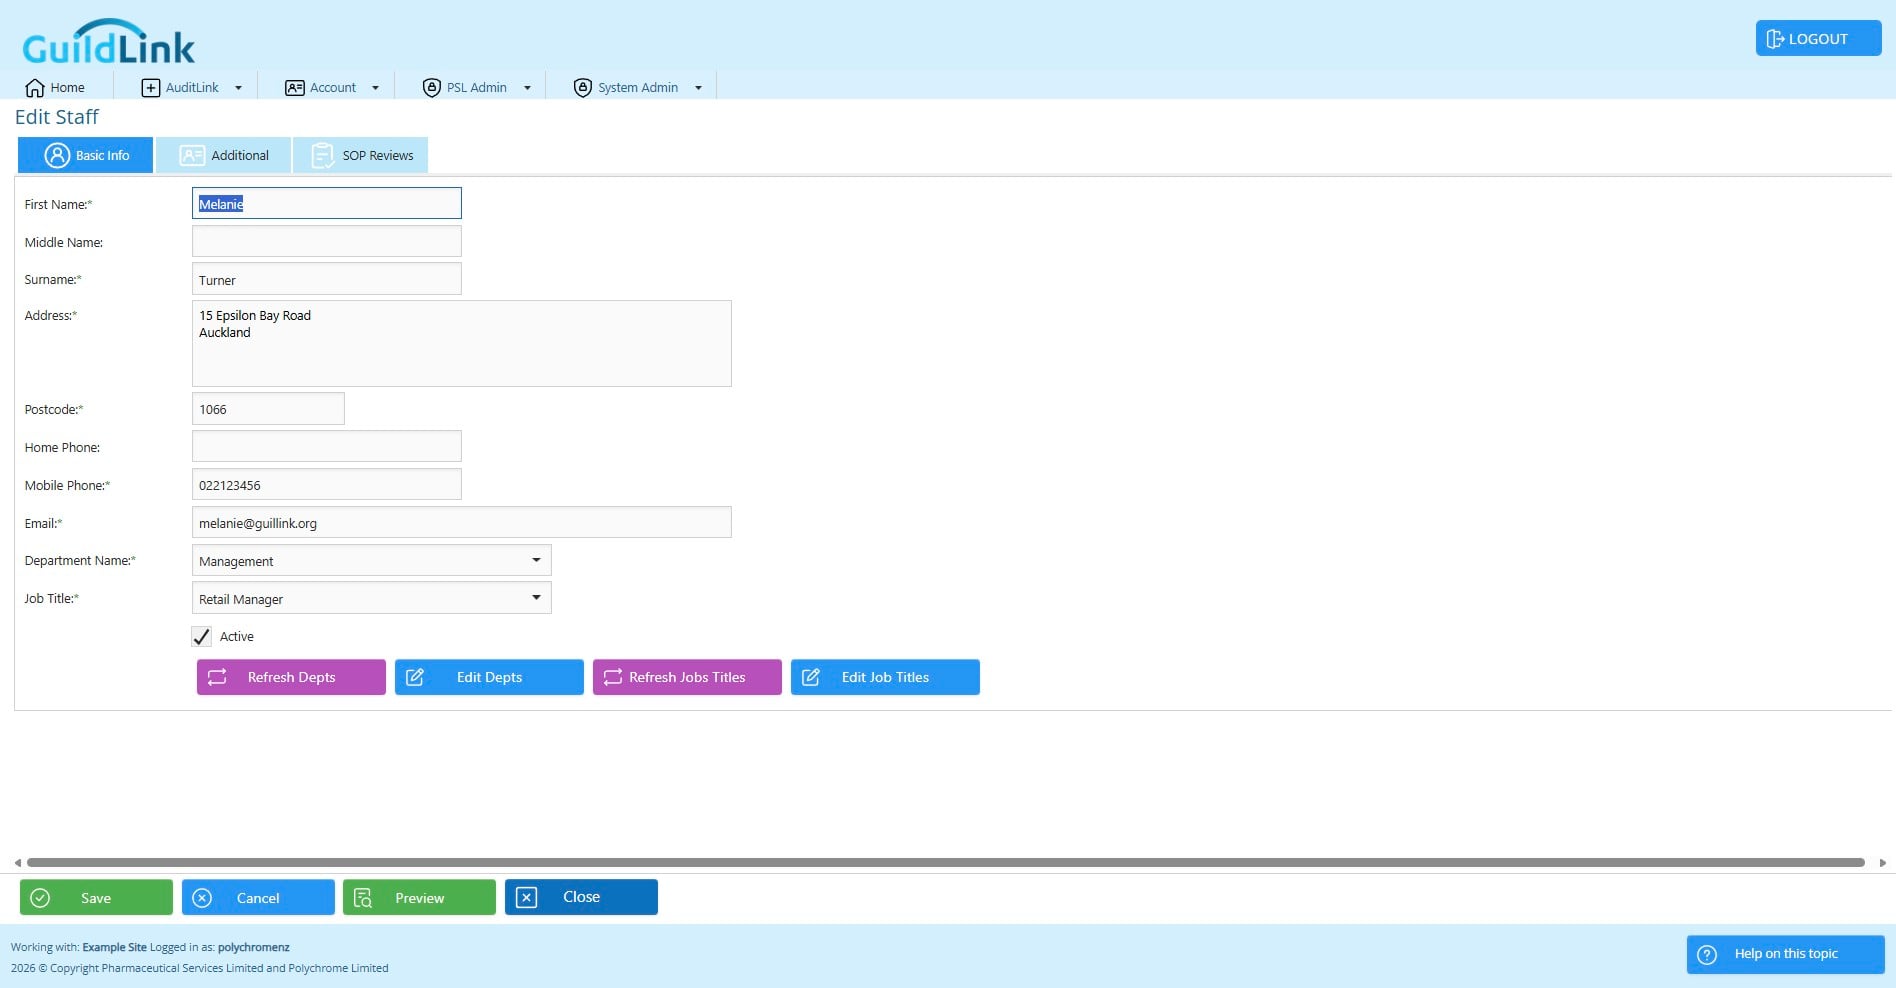Click the Email field with melanie@guillink.org
Viewport: 1896px width, 988px height.
[x=462, y=522]
